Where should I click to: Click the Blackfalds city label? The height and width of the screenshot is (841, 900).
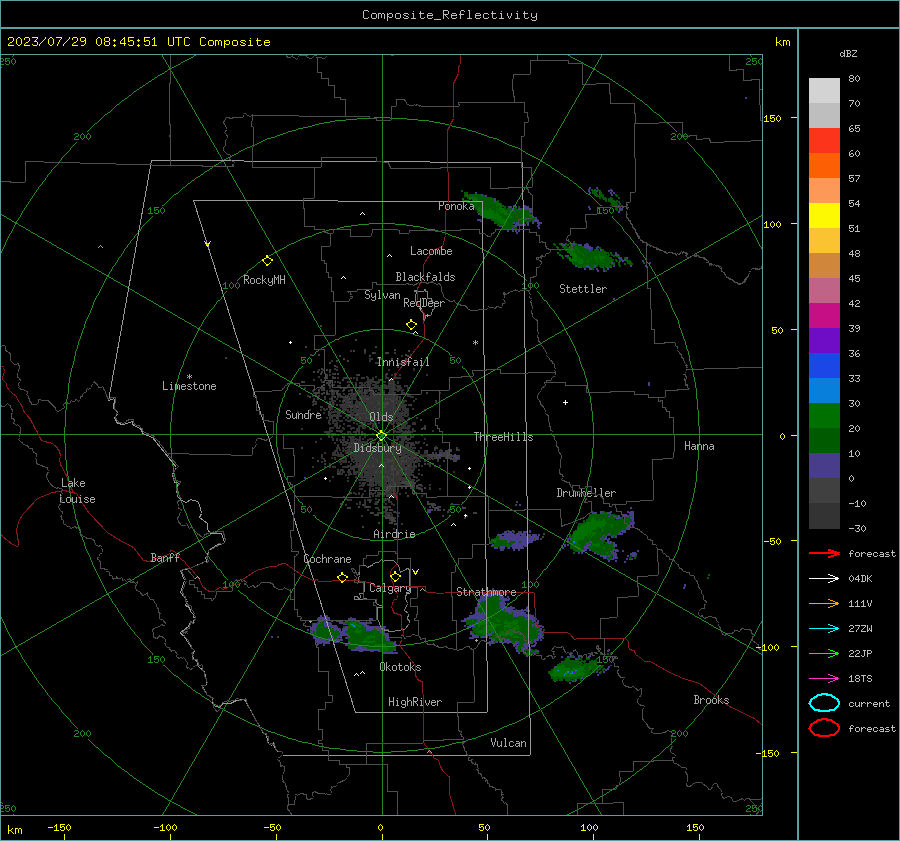pyautogui.click(x=425, y=277)
